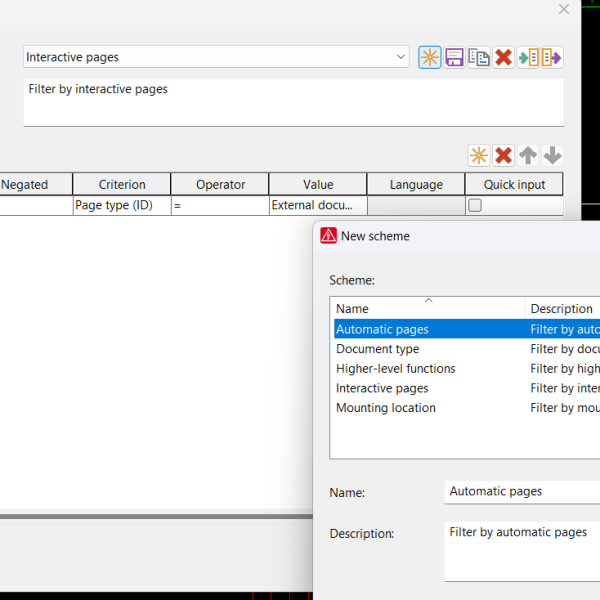Viewport: 600px width, 600px height.
Task: Click the Value column header
Action: 318,184
